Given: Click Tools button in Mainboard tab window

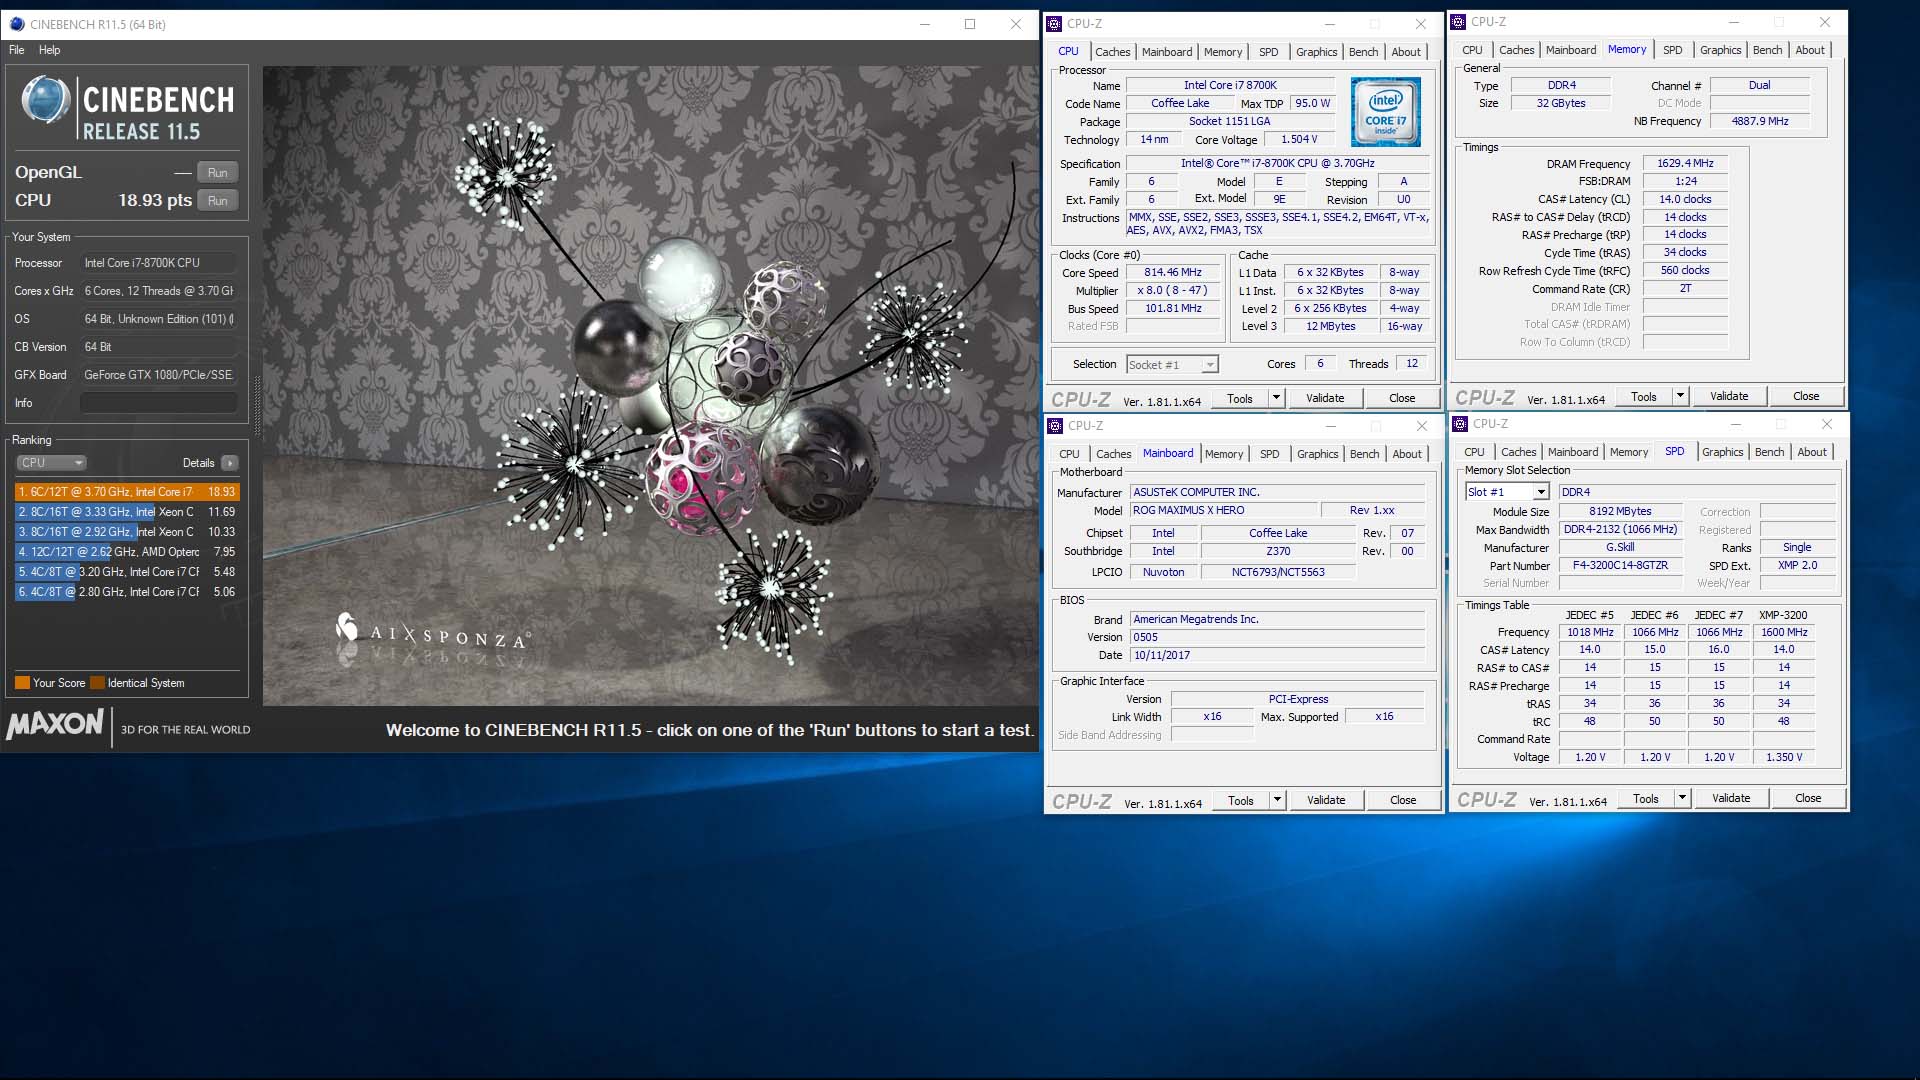Looking at the screenshot, I should pos(1241,800).
